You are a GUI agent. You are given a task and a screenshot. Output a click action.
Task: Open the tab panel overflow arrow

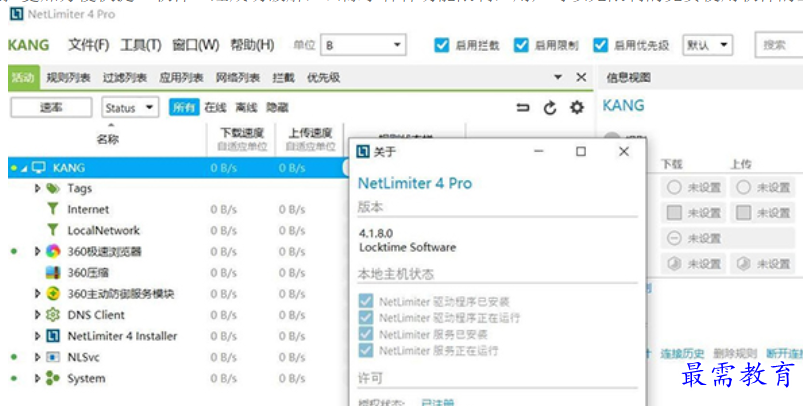coord(558,77)
